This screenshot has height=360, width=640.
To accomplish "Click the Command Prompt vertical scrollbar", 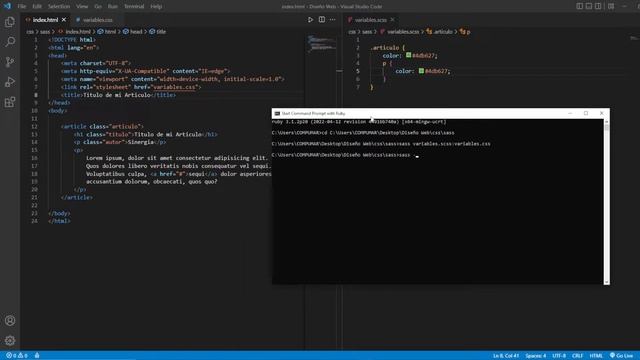I will [x=607, y=202].
